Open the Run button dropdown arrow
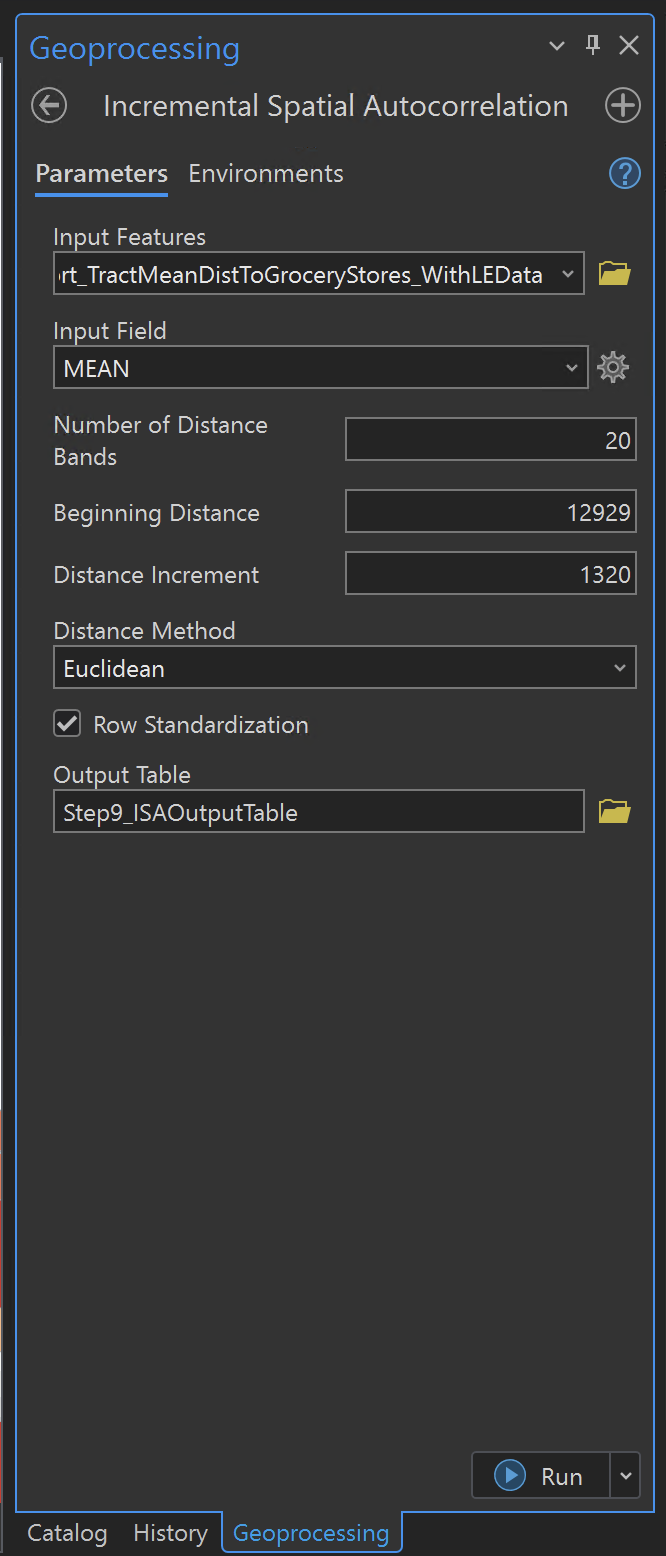This screenshot has height=1556, width=666. click(625, 1476)
